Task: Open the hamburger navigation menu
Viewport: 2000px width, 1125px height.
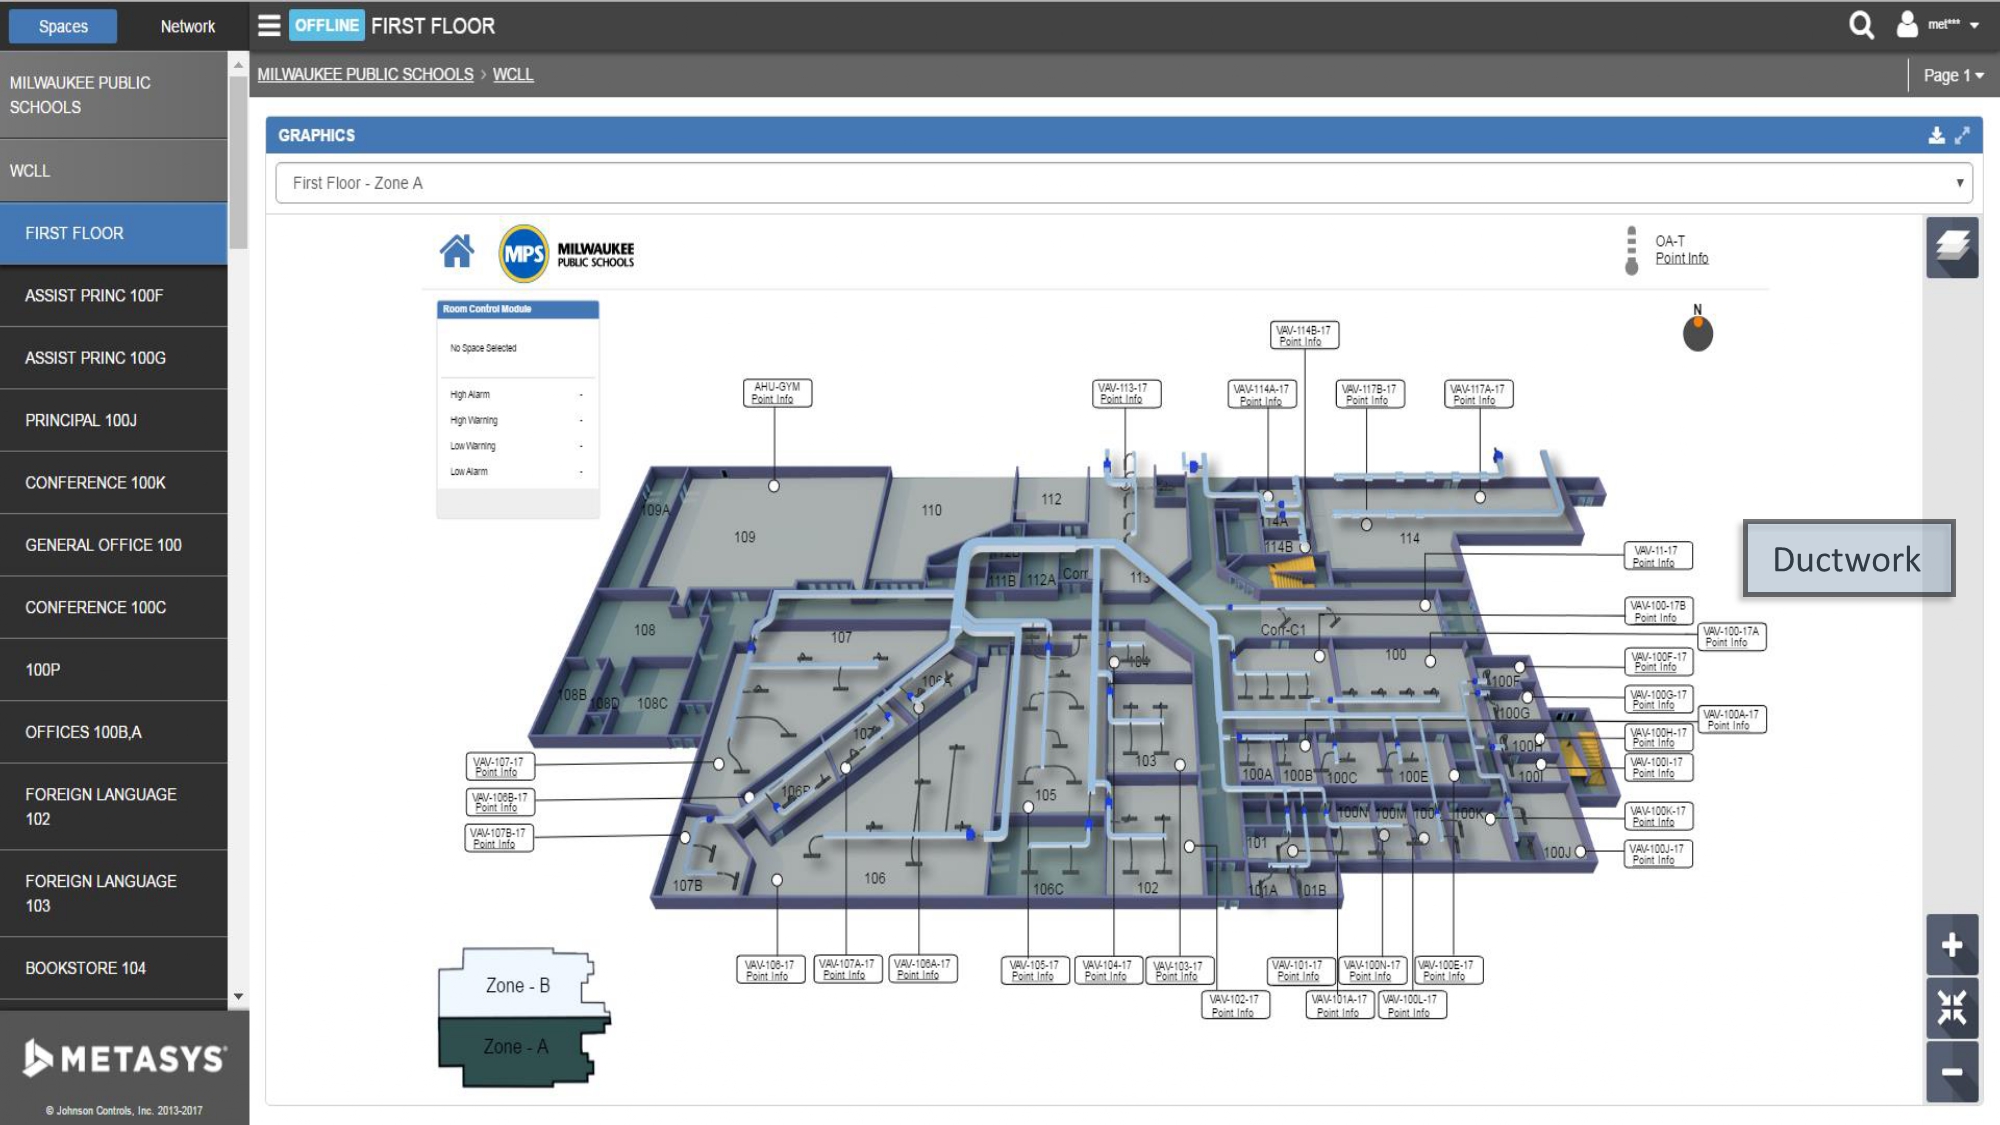Action: coord(269,26)
